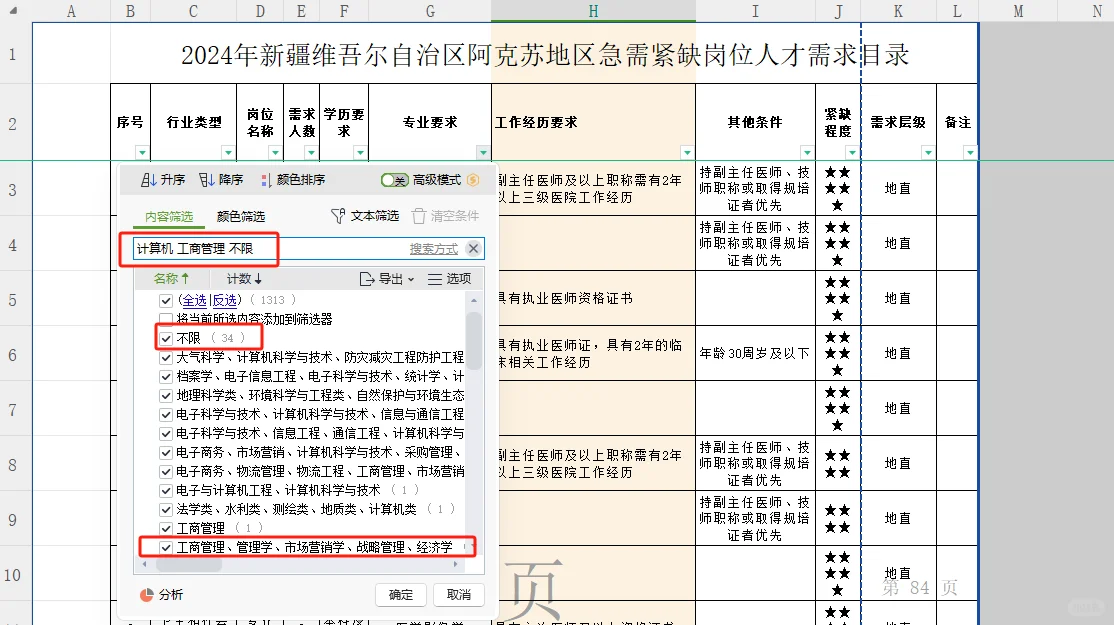Select column H header
This screenshot has height=625, width=1114.
point(593,11)
